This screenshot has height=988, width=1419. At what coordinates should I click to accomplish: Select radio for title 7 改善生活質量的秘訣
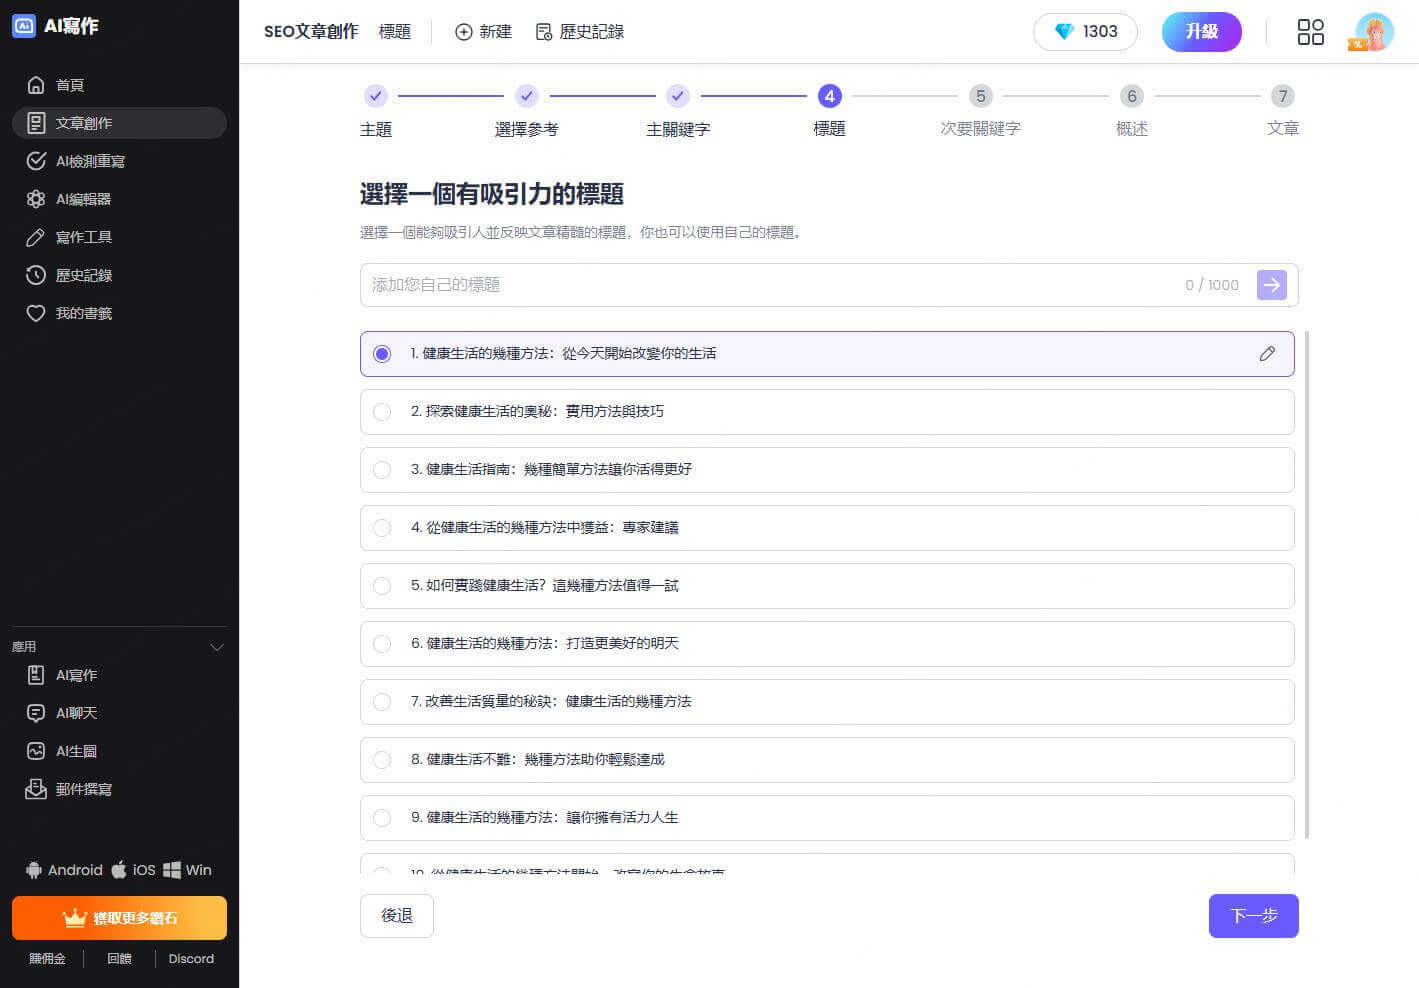[382, 702]
